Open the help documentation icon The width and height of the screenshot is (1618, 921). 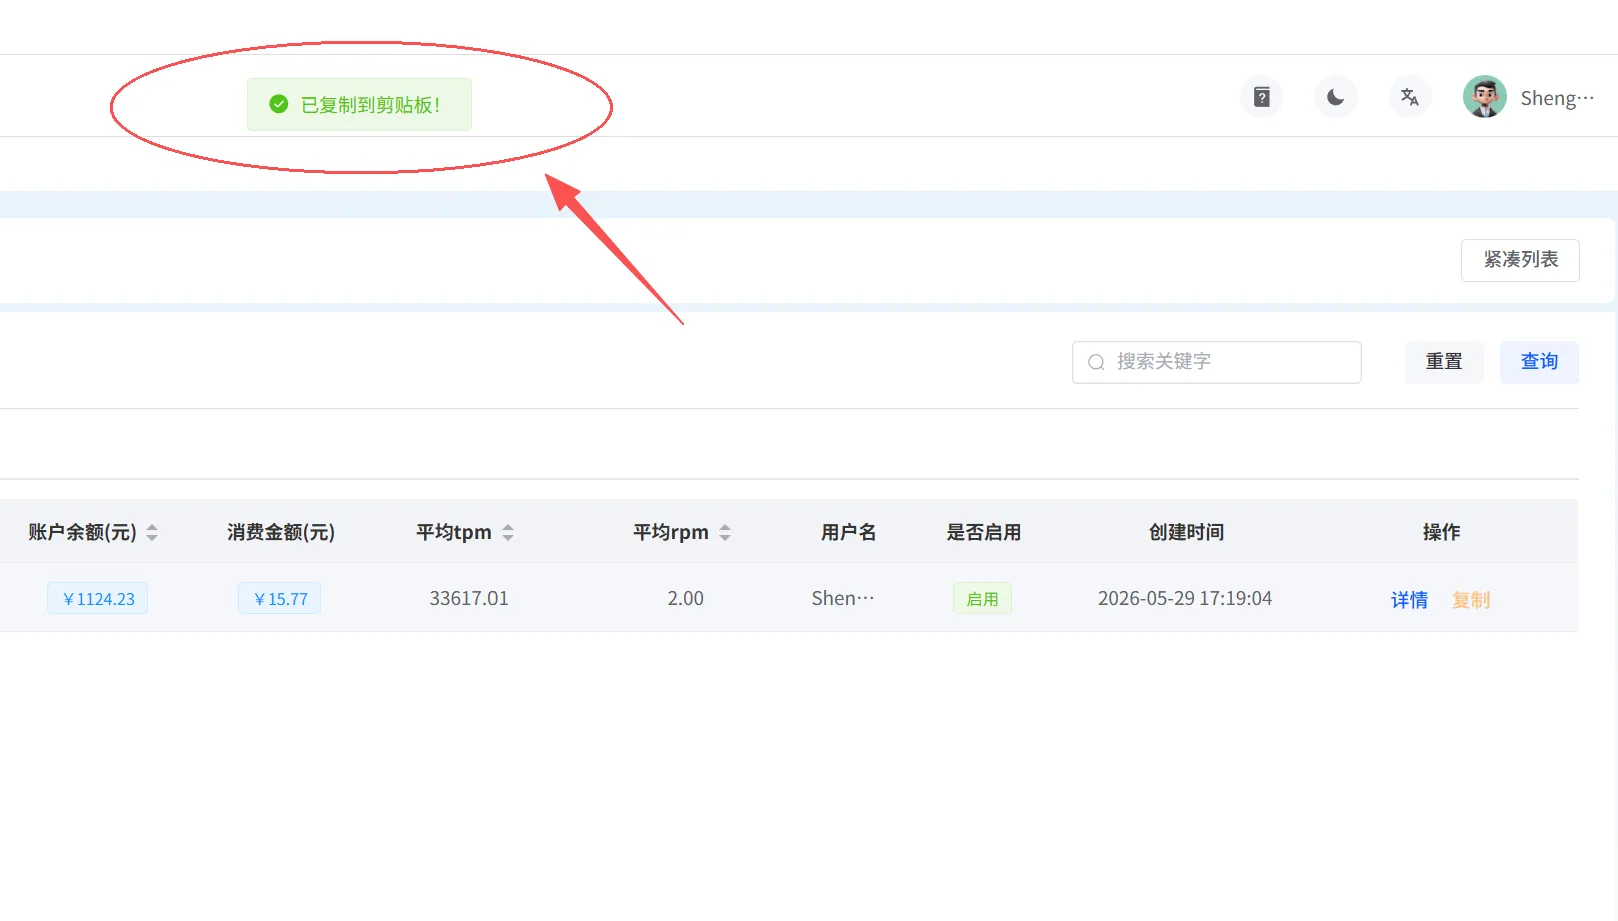[1261, 97]
